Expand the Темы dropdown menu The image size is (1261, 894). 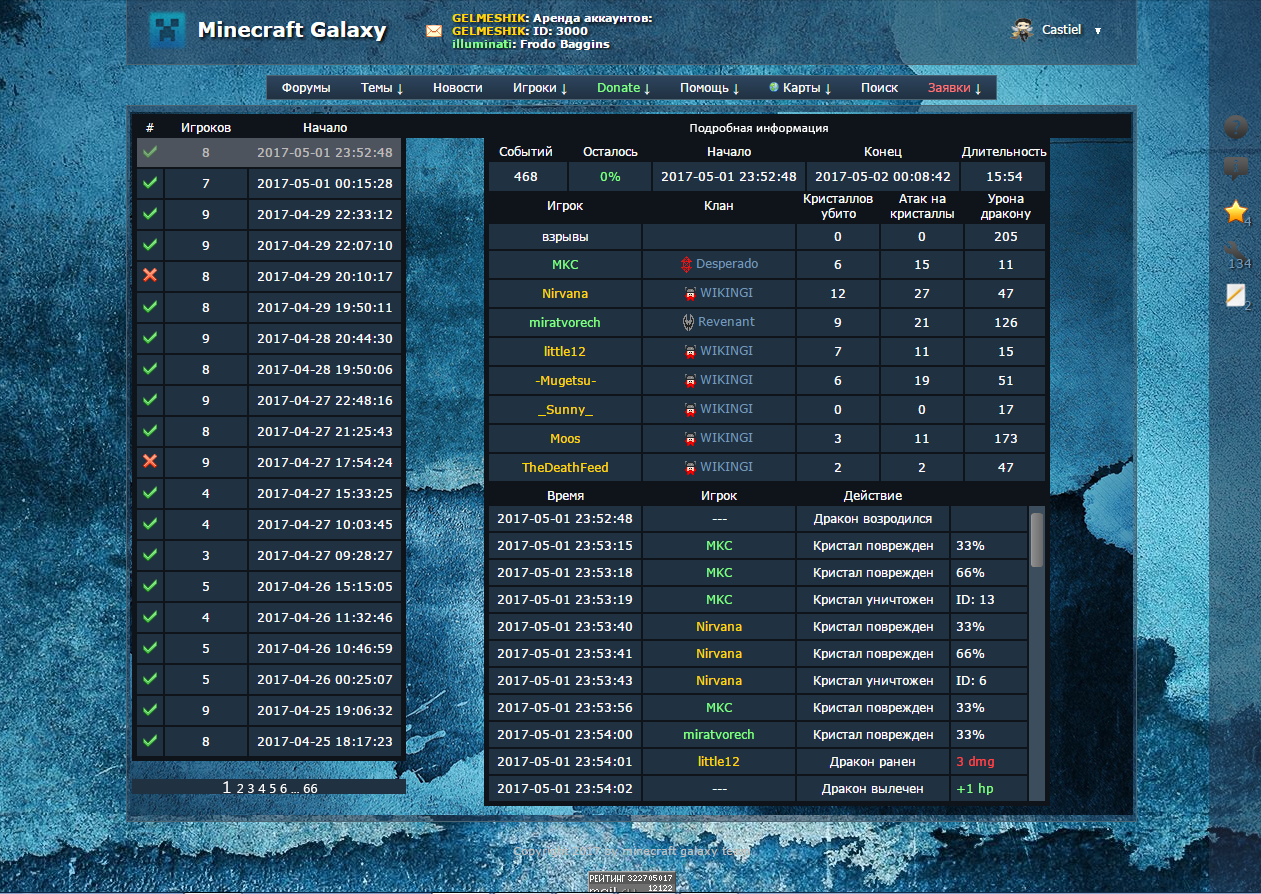coord(381,88)
